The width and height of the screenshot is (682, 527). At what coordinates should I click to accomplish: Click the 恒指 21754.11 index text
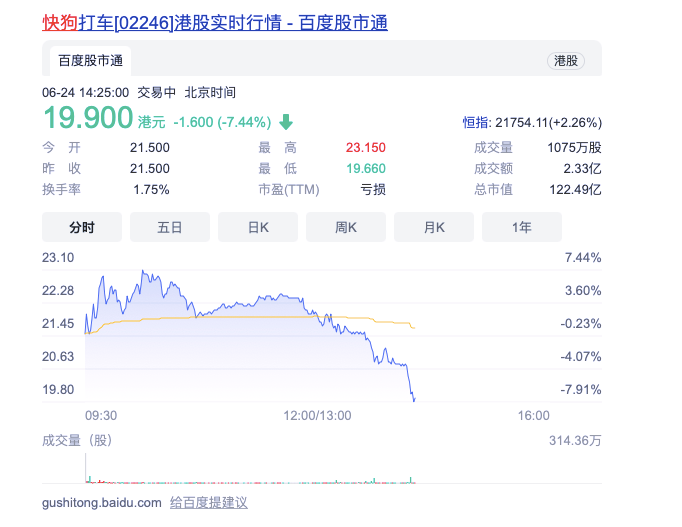[532, 123]
